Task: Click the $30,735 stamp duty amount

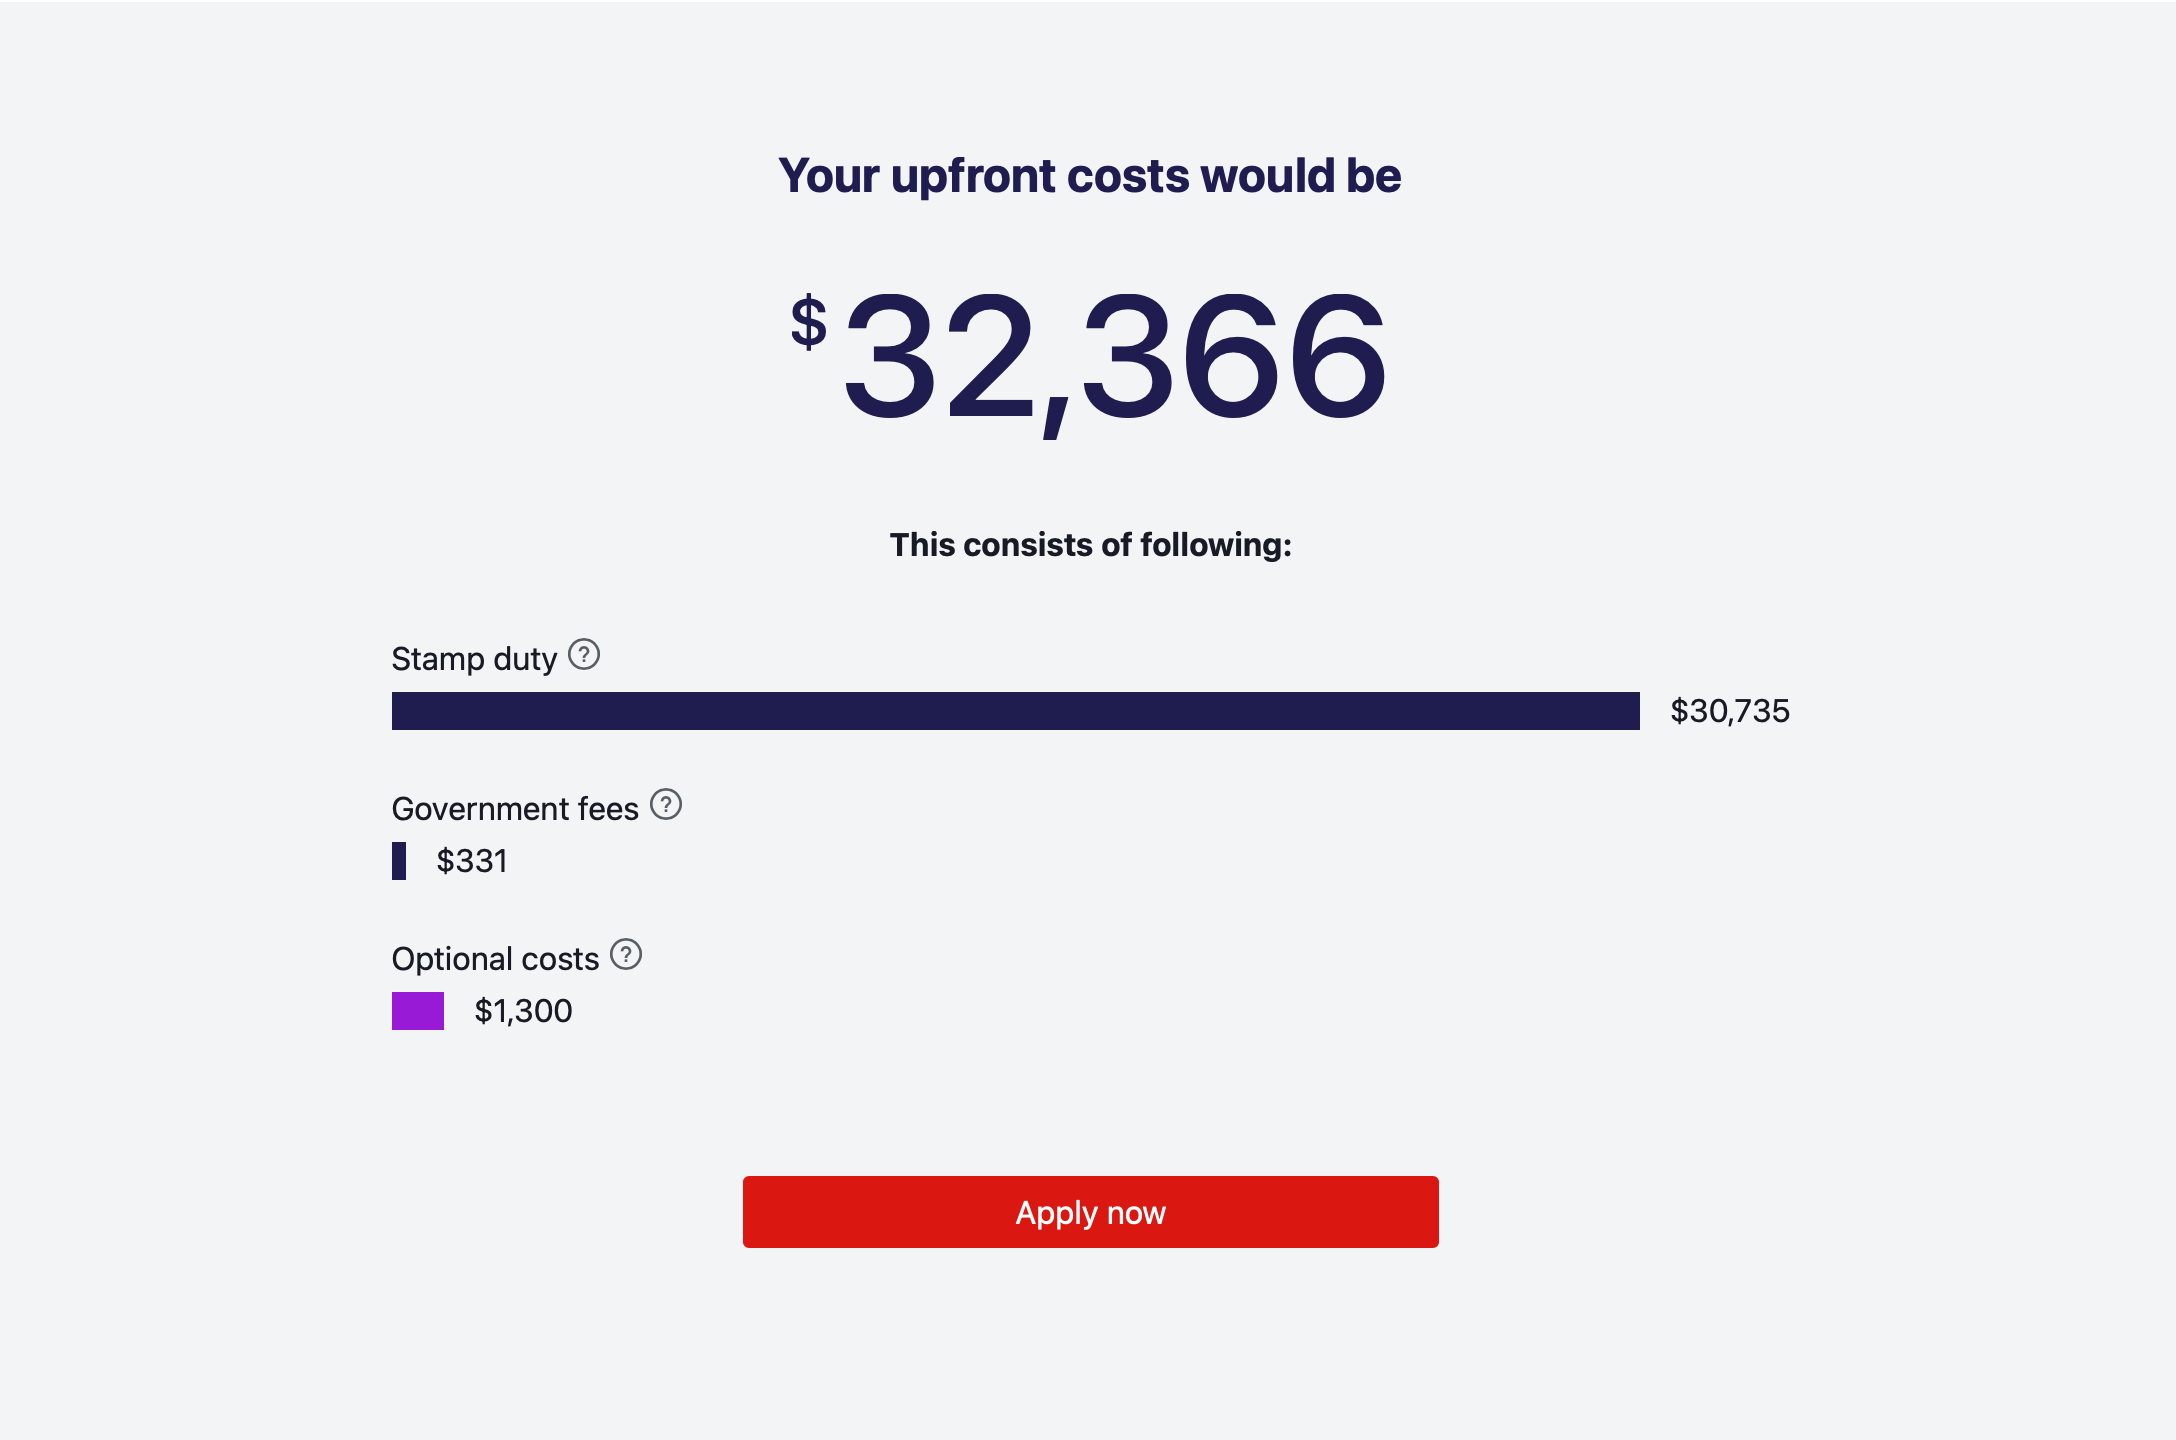Action: (x=1730, y=711)
